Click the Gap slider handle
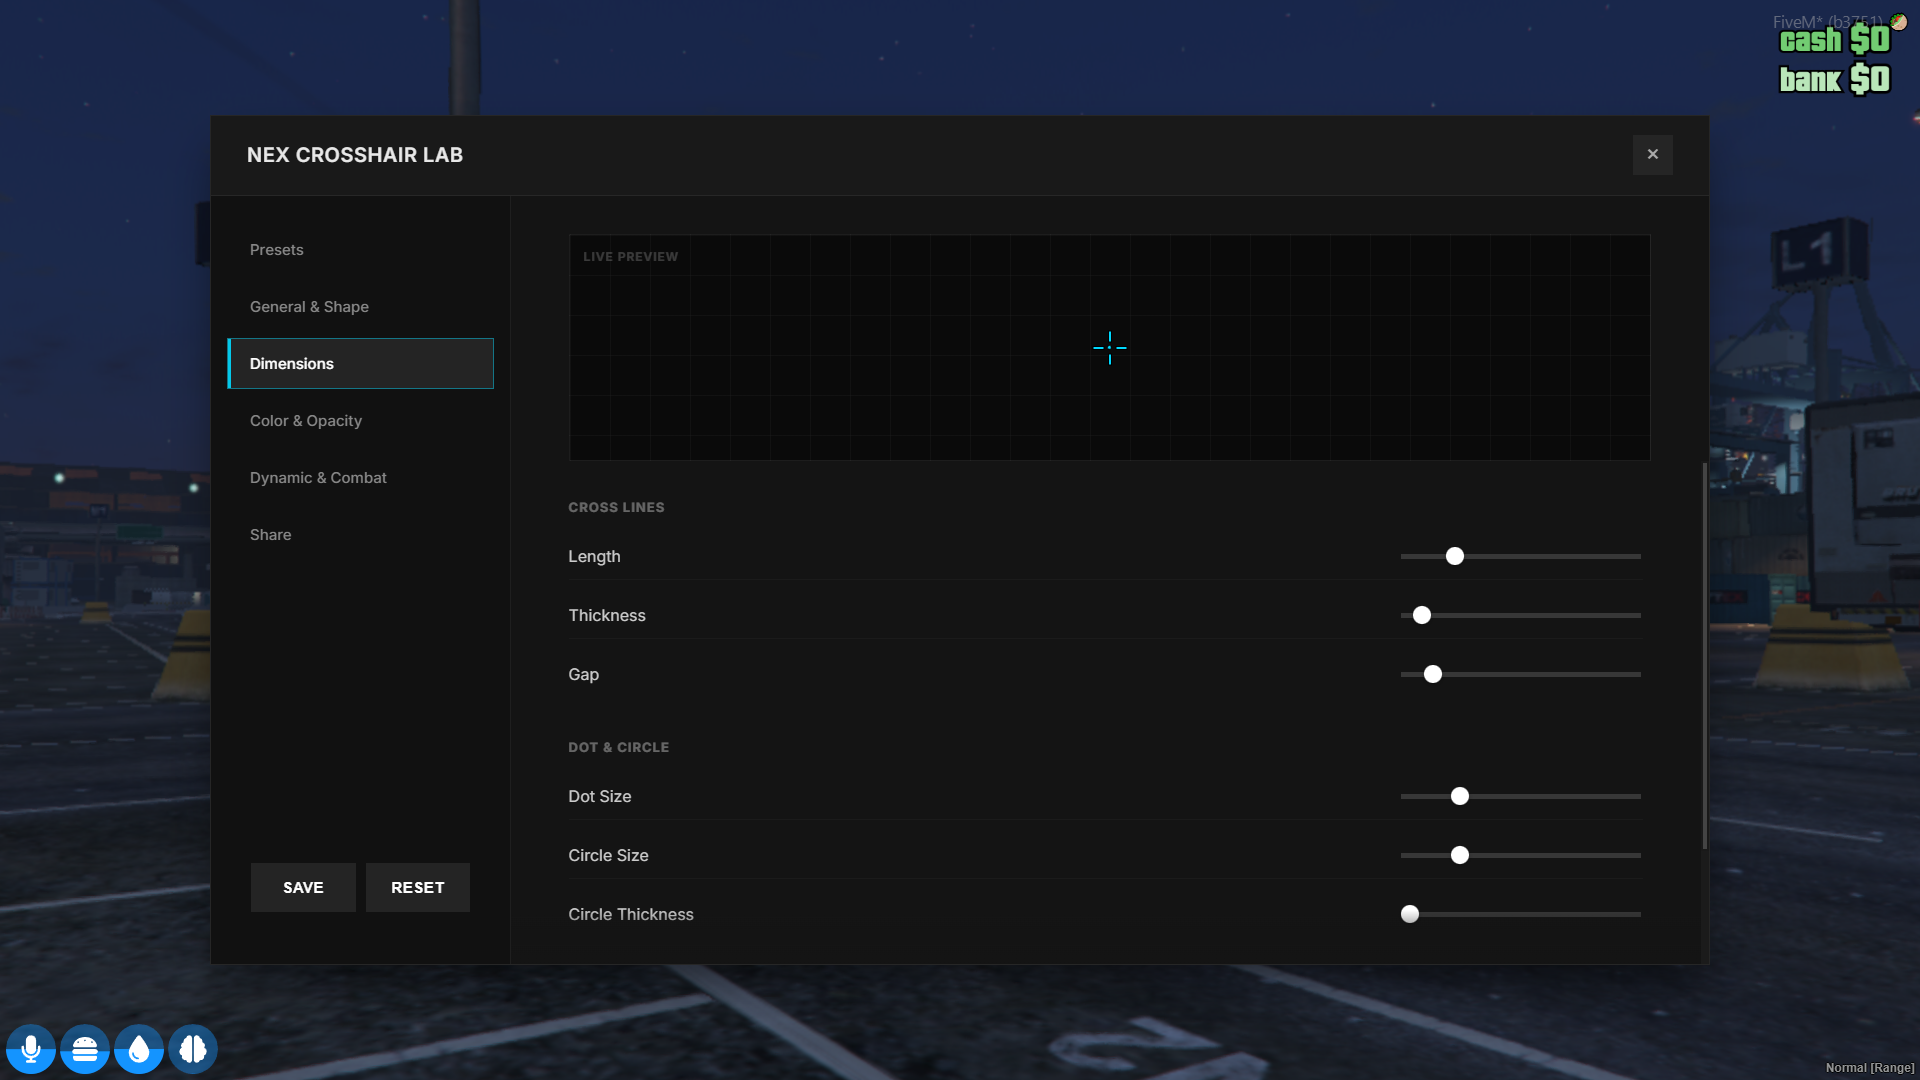The width and height of the screenshot is (1920, 1080). (x=1433, y=674)
